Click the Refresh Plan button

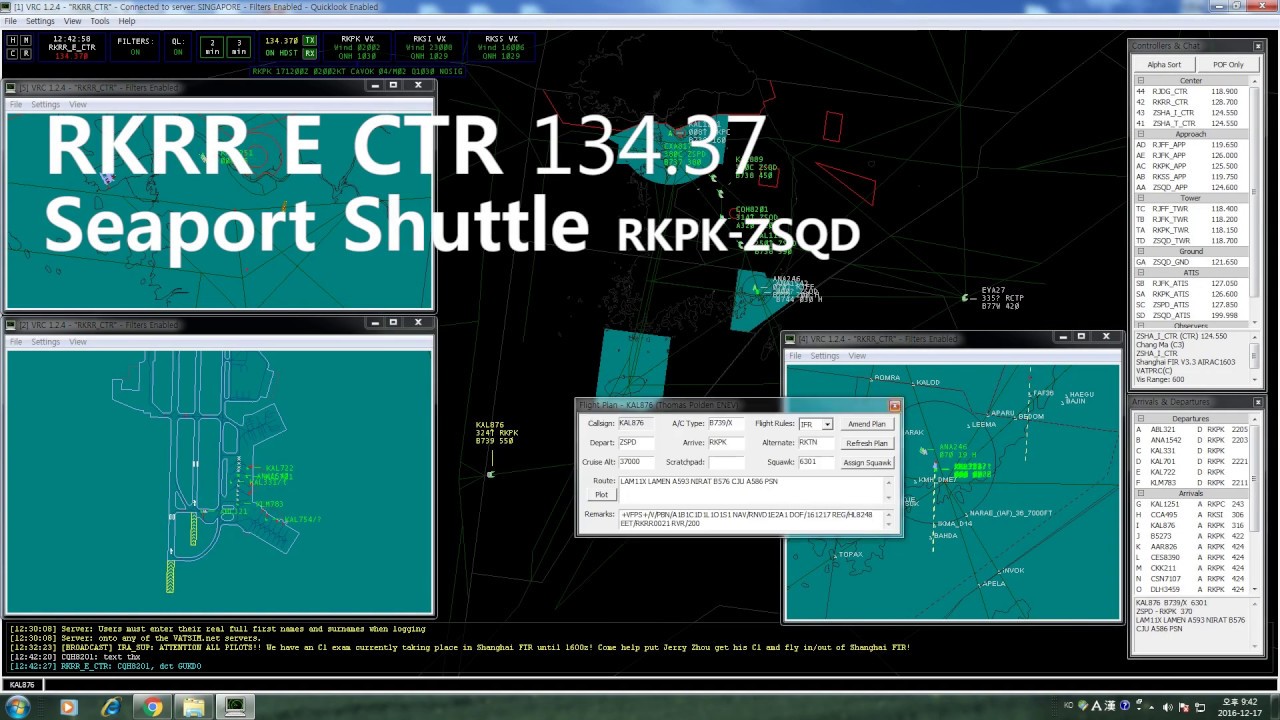(866, 443)
